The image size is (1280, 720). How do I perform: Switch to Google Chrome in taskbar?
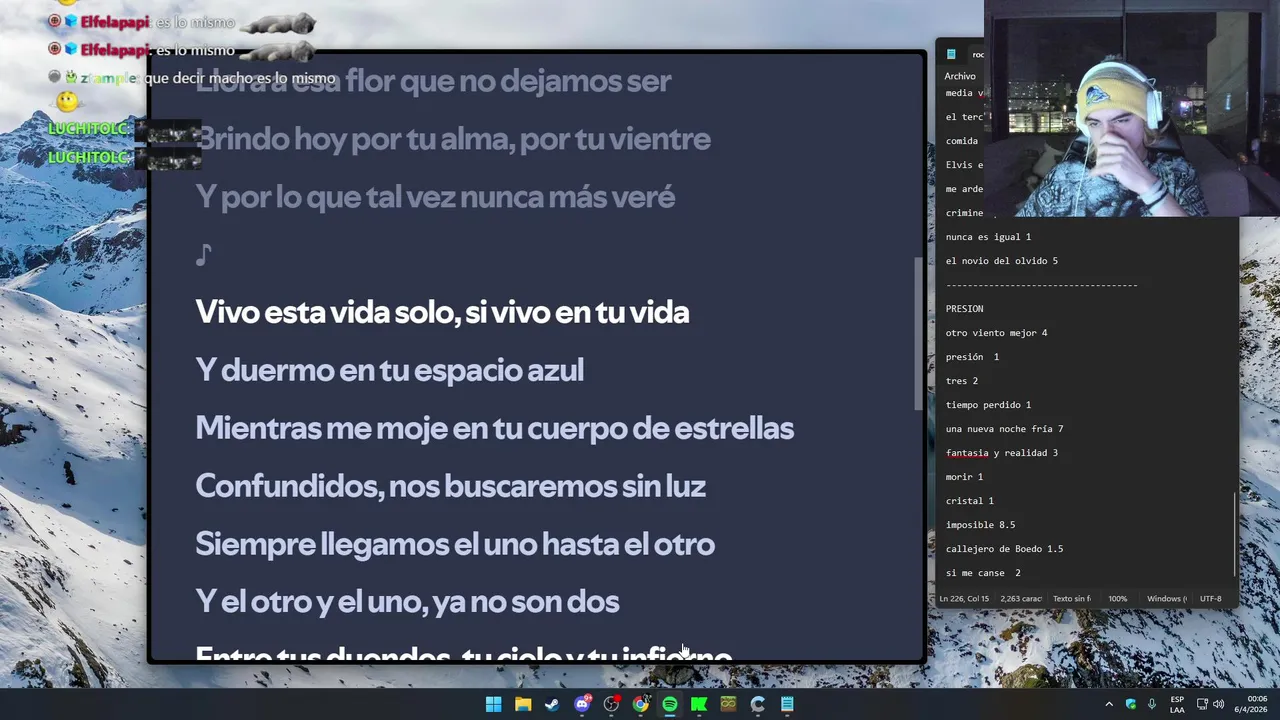click(x=640, y=704)
